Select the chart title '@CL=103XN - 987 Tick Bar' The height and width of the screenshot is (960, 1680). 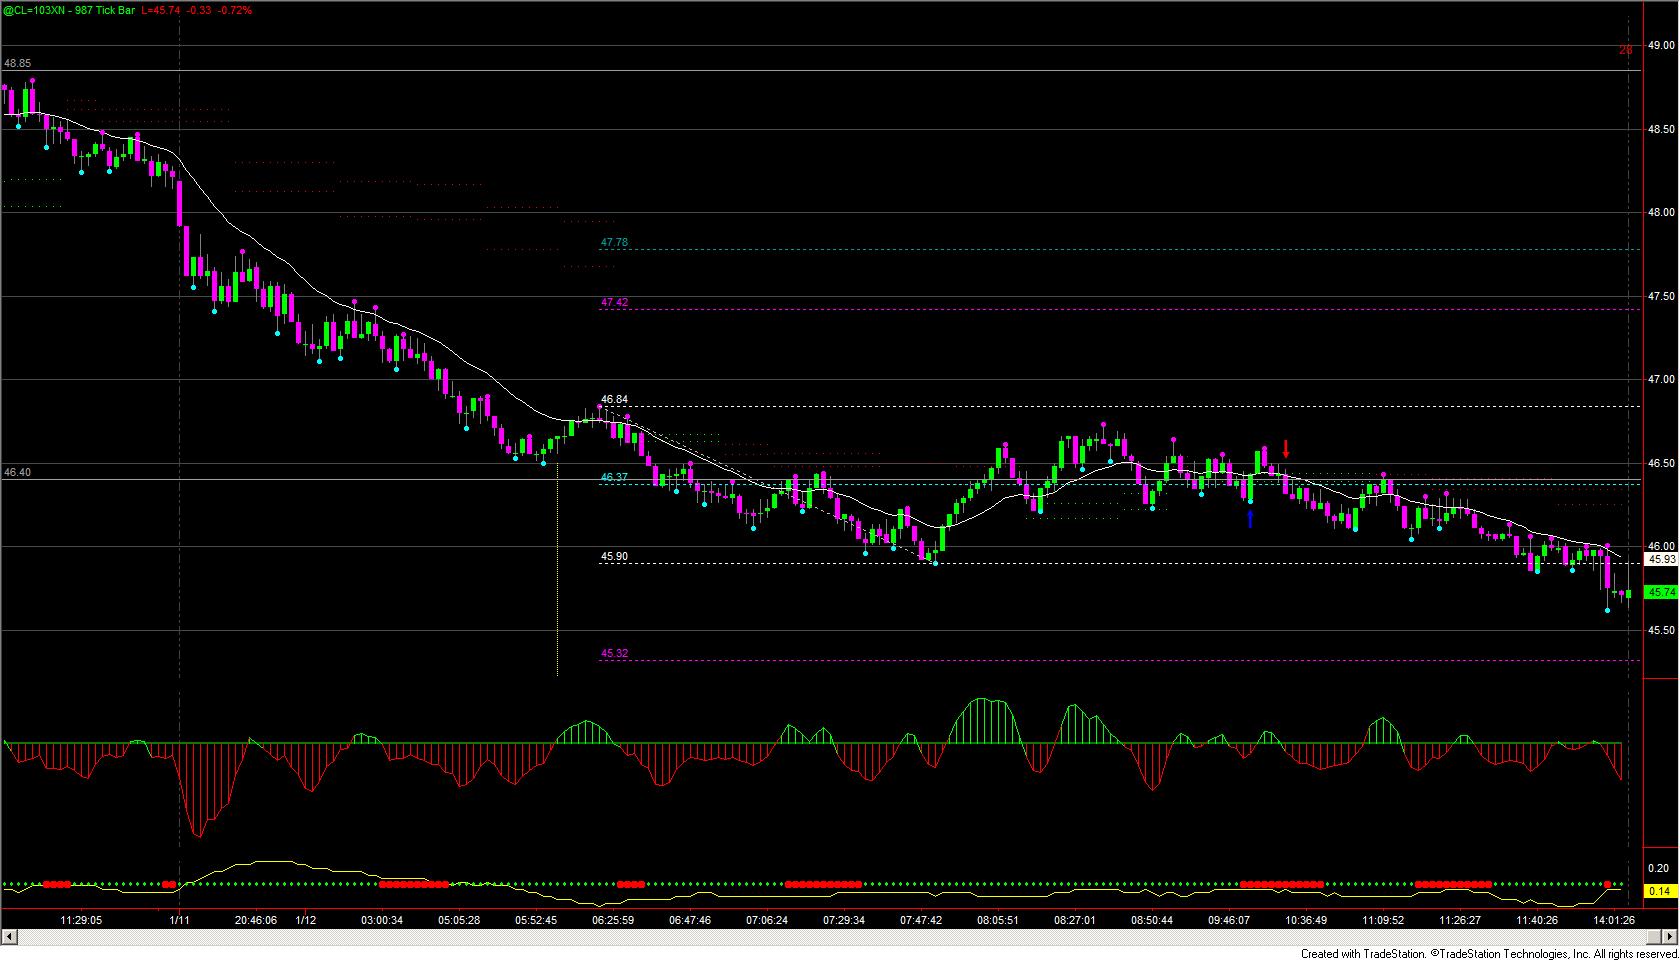tap(69, 10)
